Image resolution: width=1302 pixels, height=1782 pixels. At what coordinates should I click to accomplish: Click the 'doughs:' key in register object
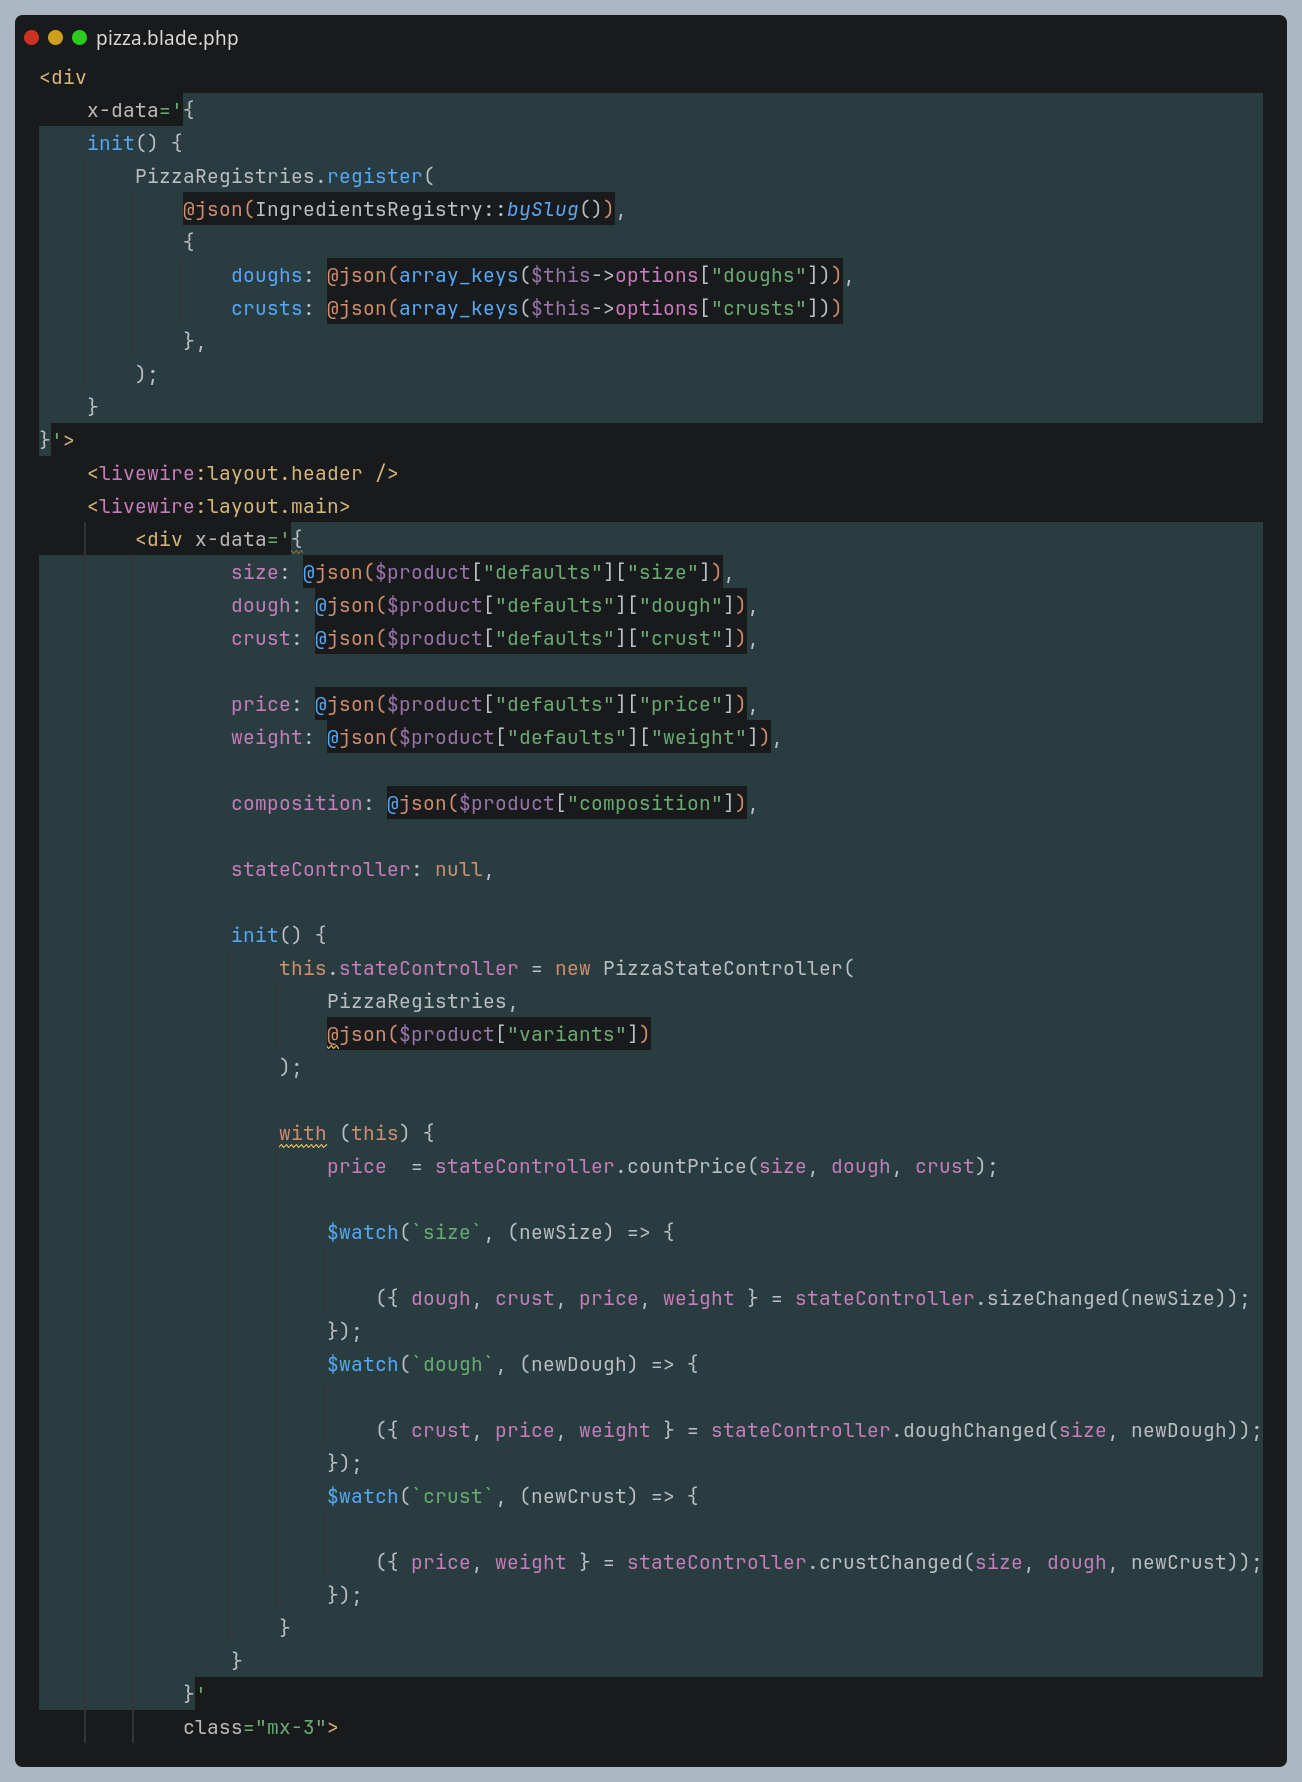(273, 276)
